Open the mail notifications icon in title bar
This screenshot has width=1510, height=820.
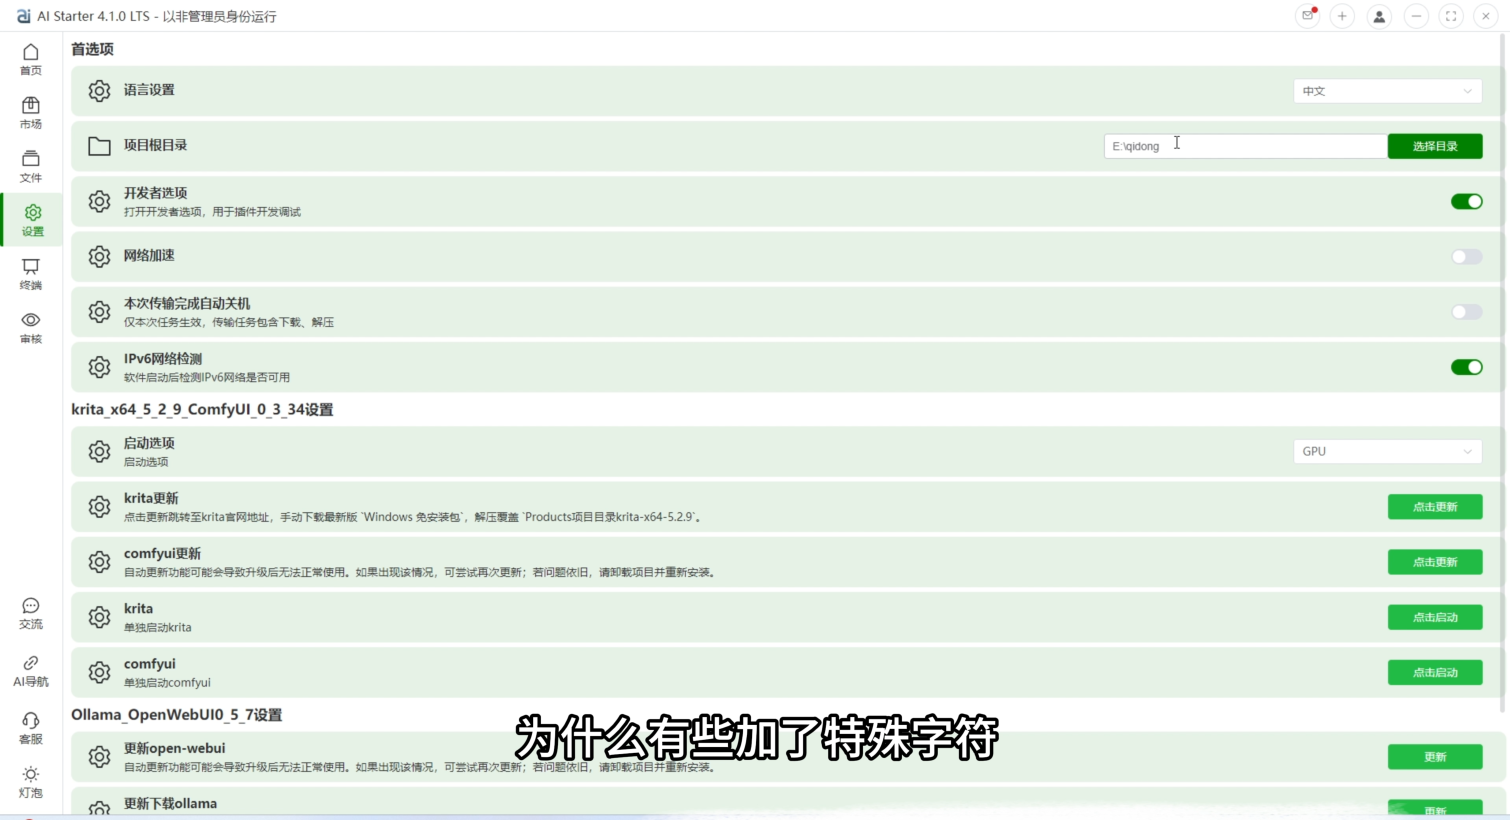click(x=1308, y=16)
